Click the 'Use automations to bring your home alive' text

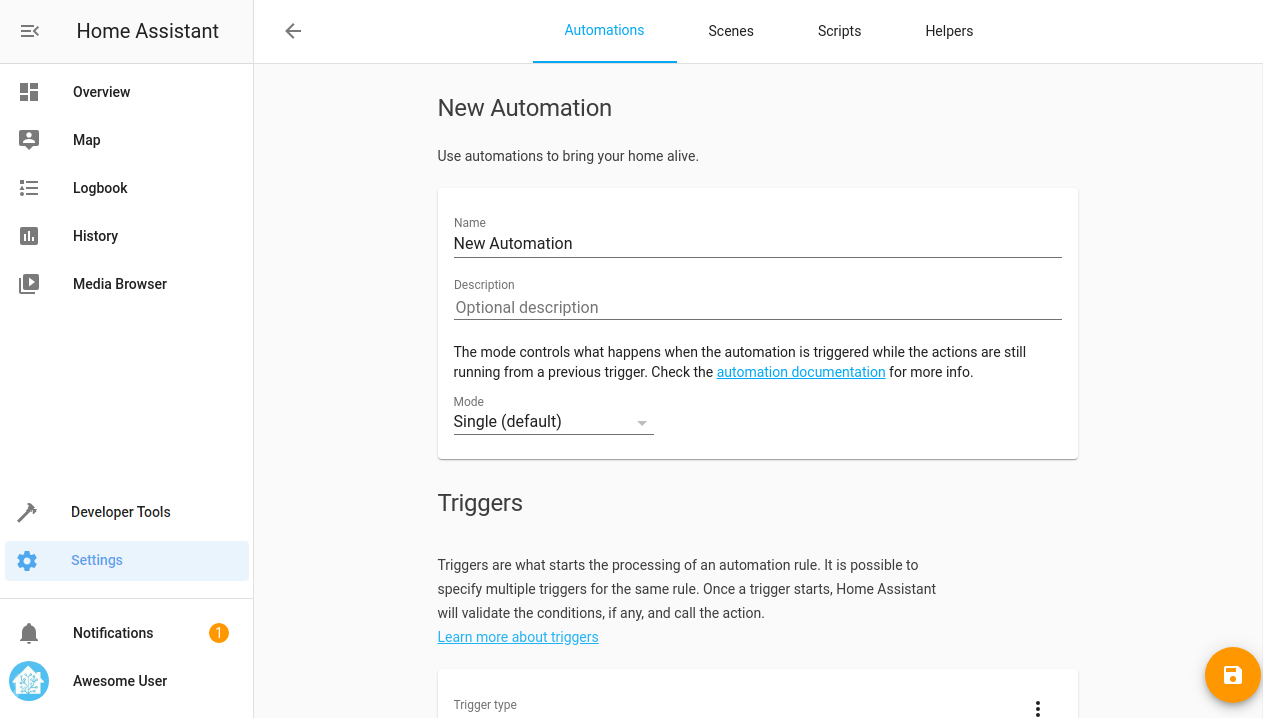point(568,156)
